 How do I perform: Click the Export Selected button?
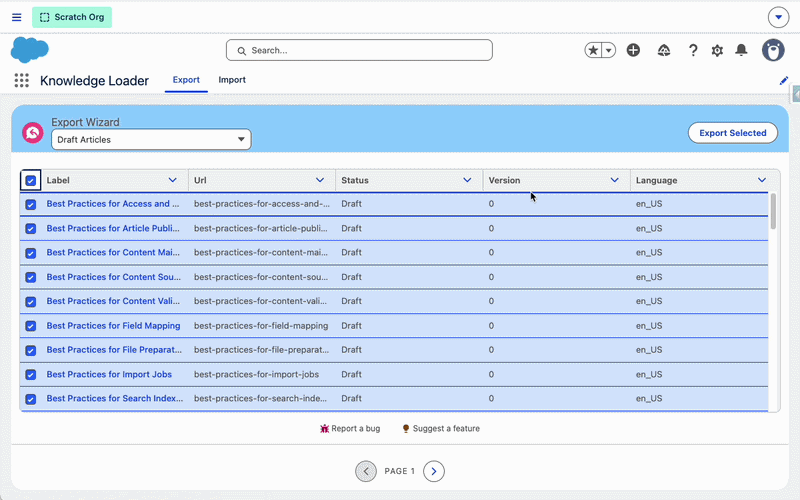tap(733, 133)
